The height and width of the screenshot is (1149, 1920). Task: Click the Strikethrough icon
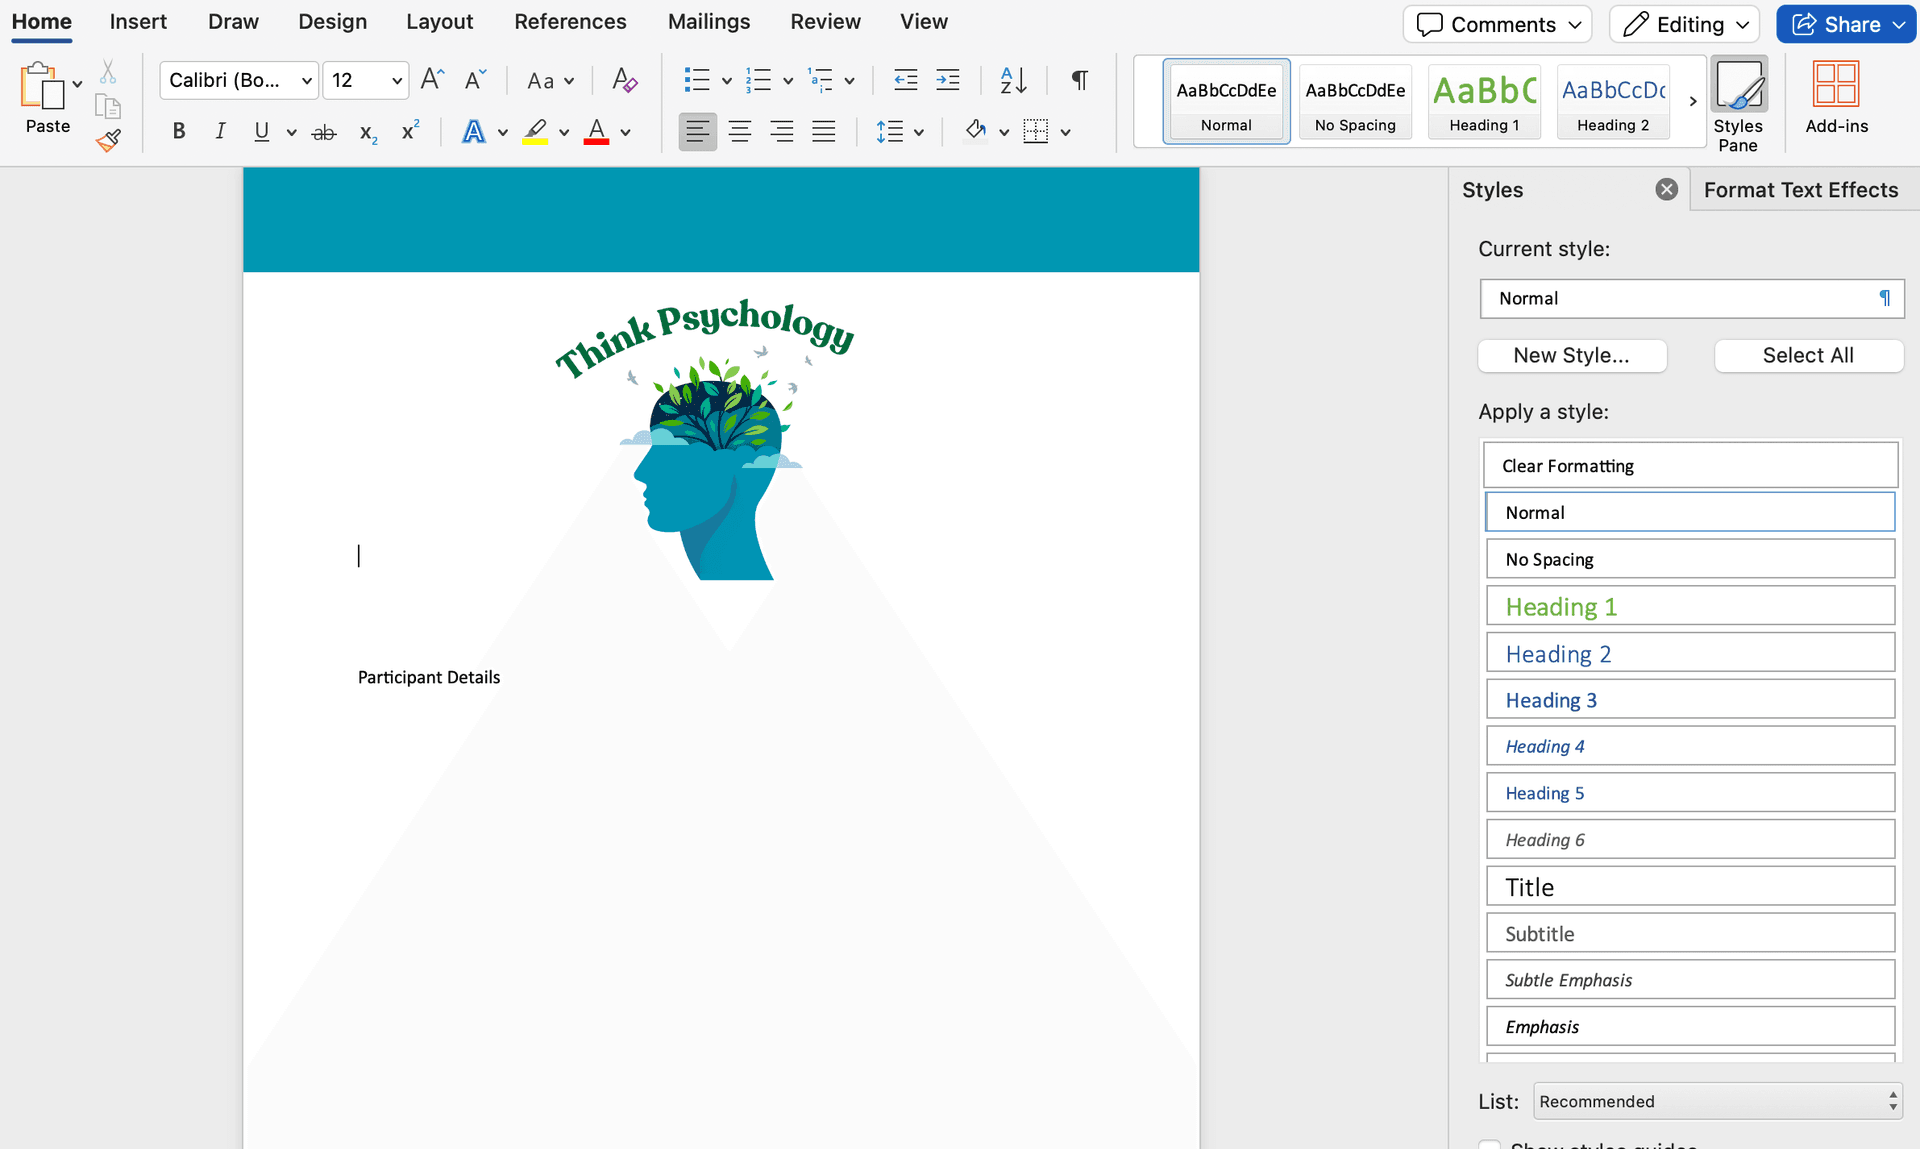click(324, 132)
